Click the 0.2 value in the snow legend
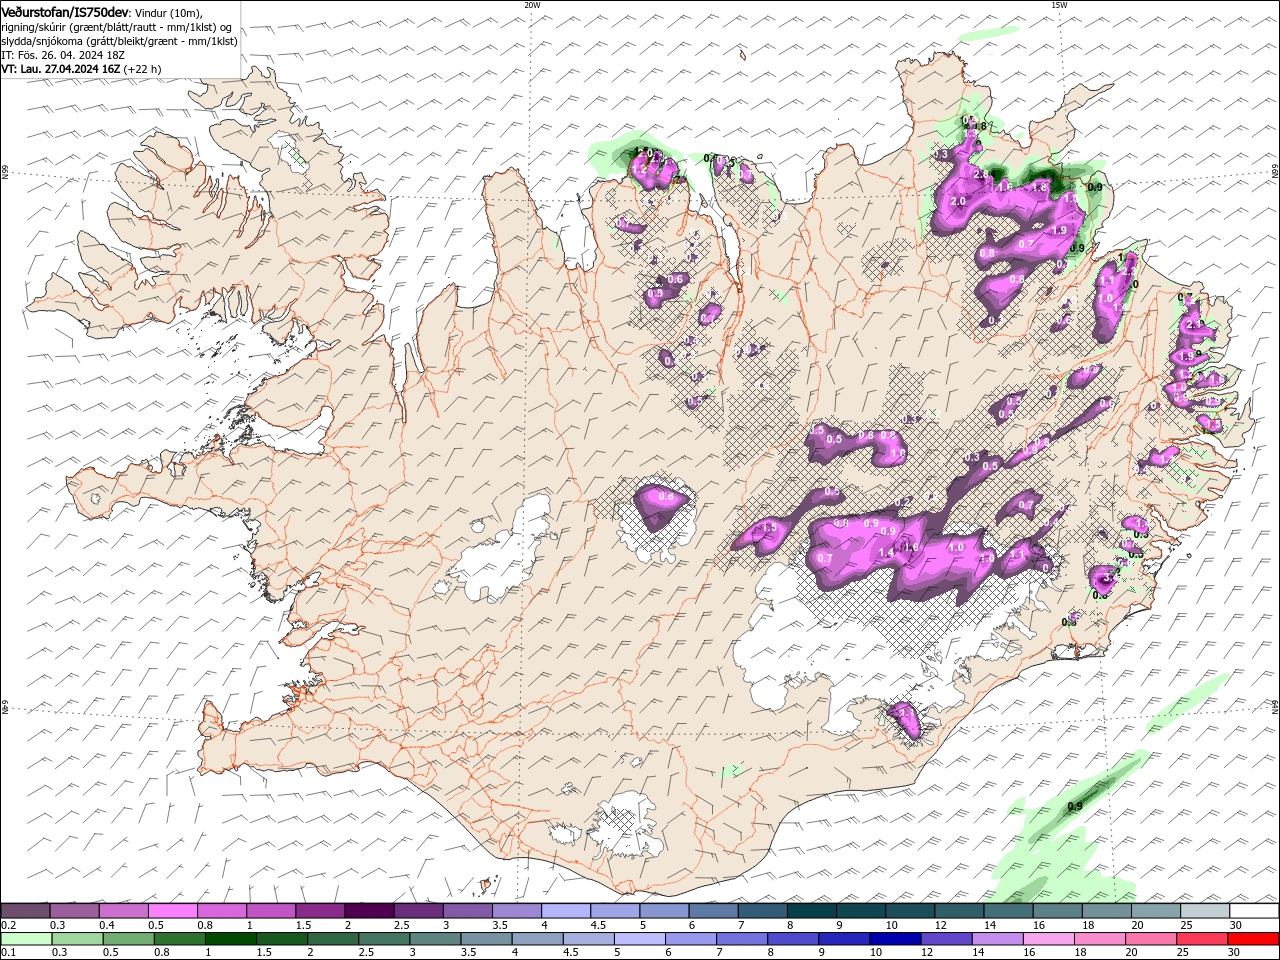 tap(9, 925)
